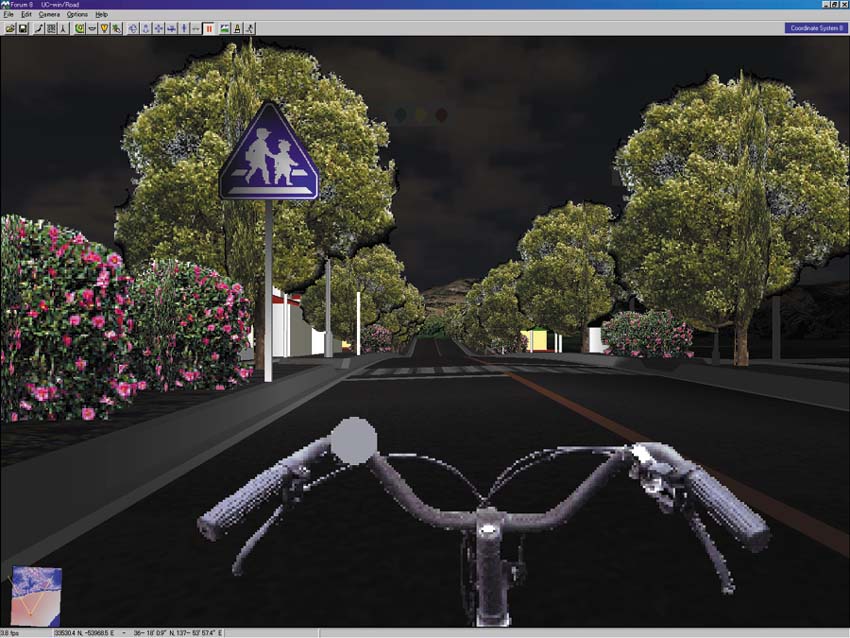Click the grey dash toolbar icon
Viewport: 850px width, 638px height.
[x=196, y=29]
